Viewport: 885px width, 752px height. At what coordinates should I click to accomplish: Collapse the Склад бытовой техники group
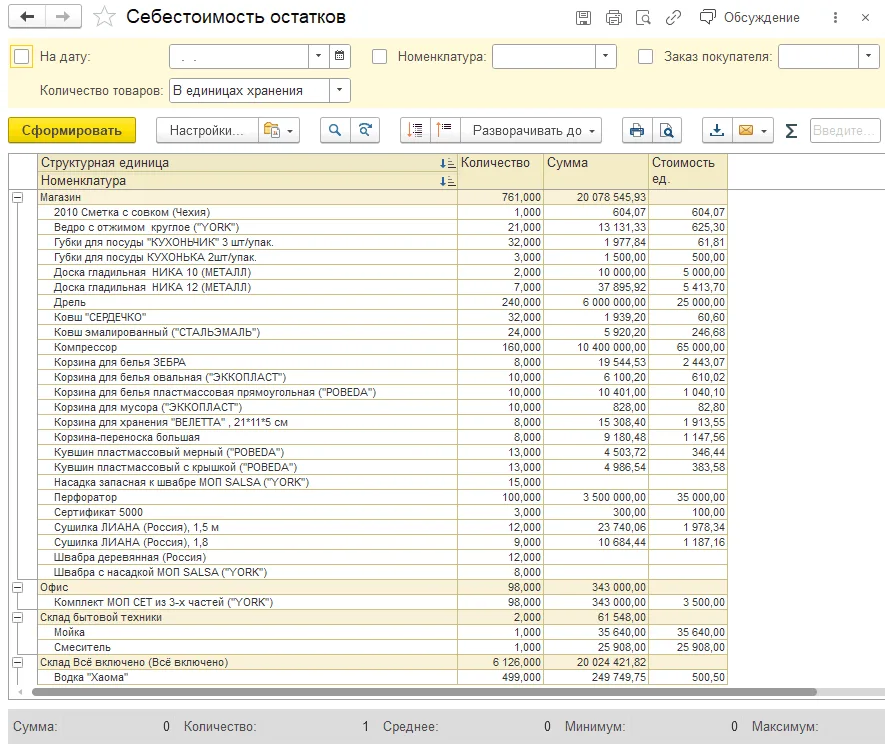click(17, 618)
